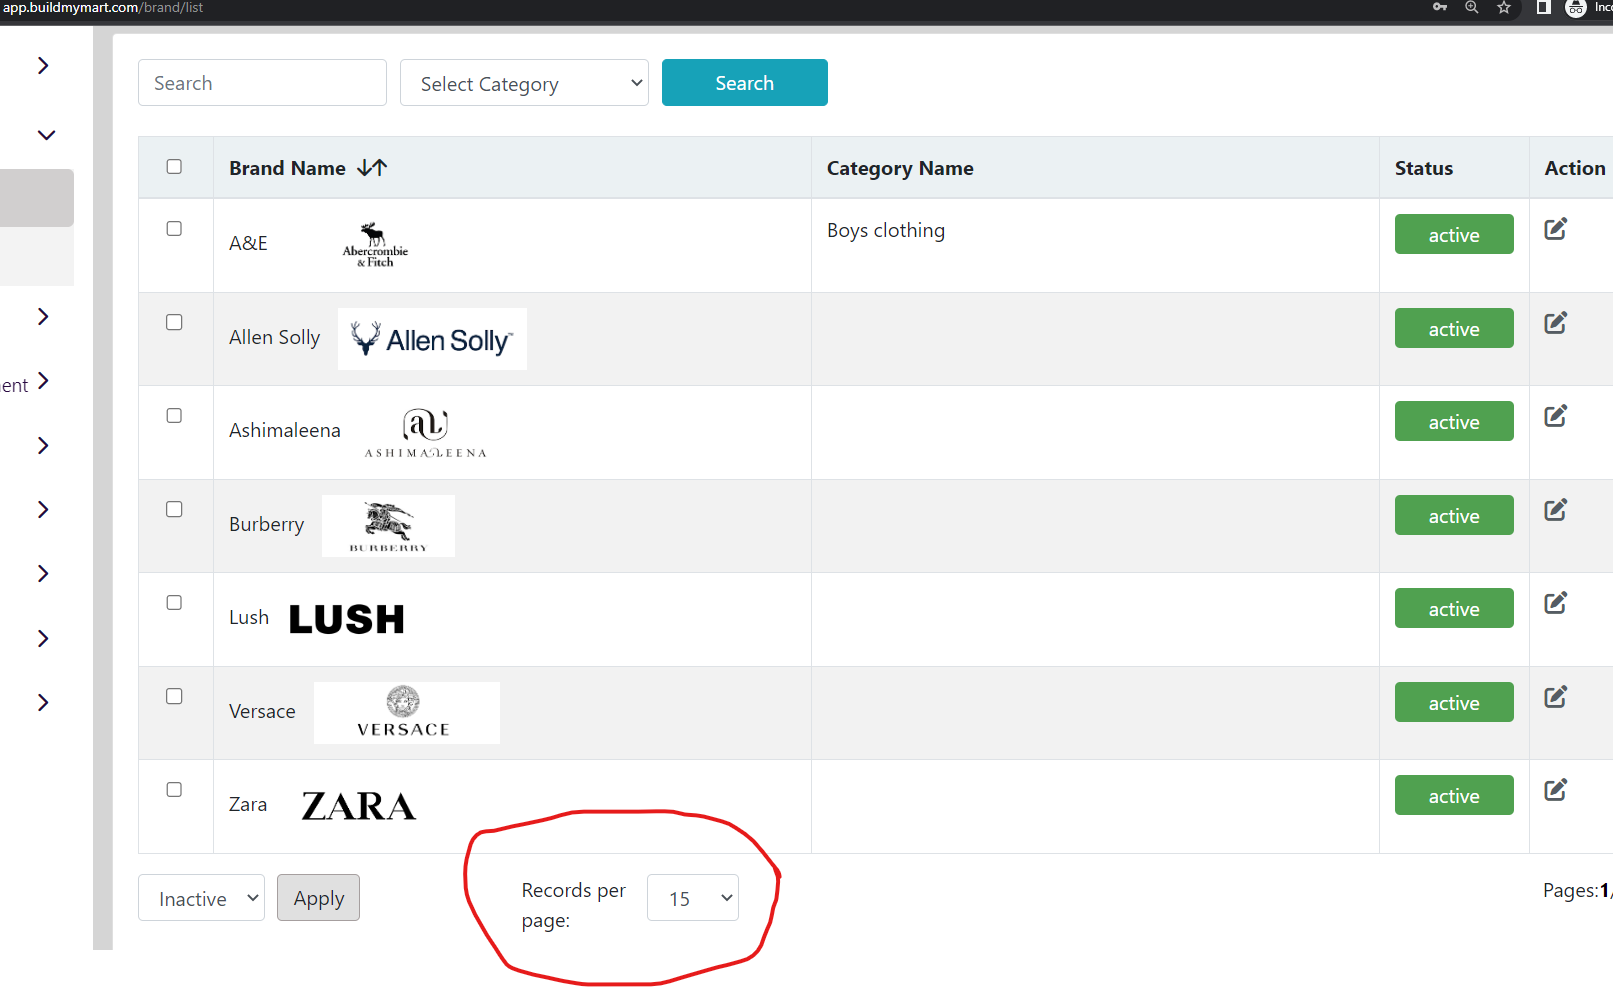The image size is (1613, 987).
Task: Tick the Ashimaleena row checkbox
Action: (x=174, y=416)
